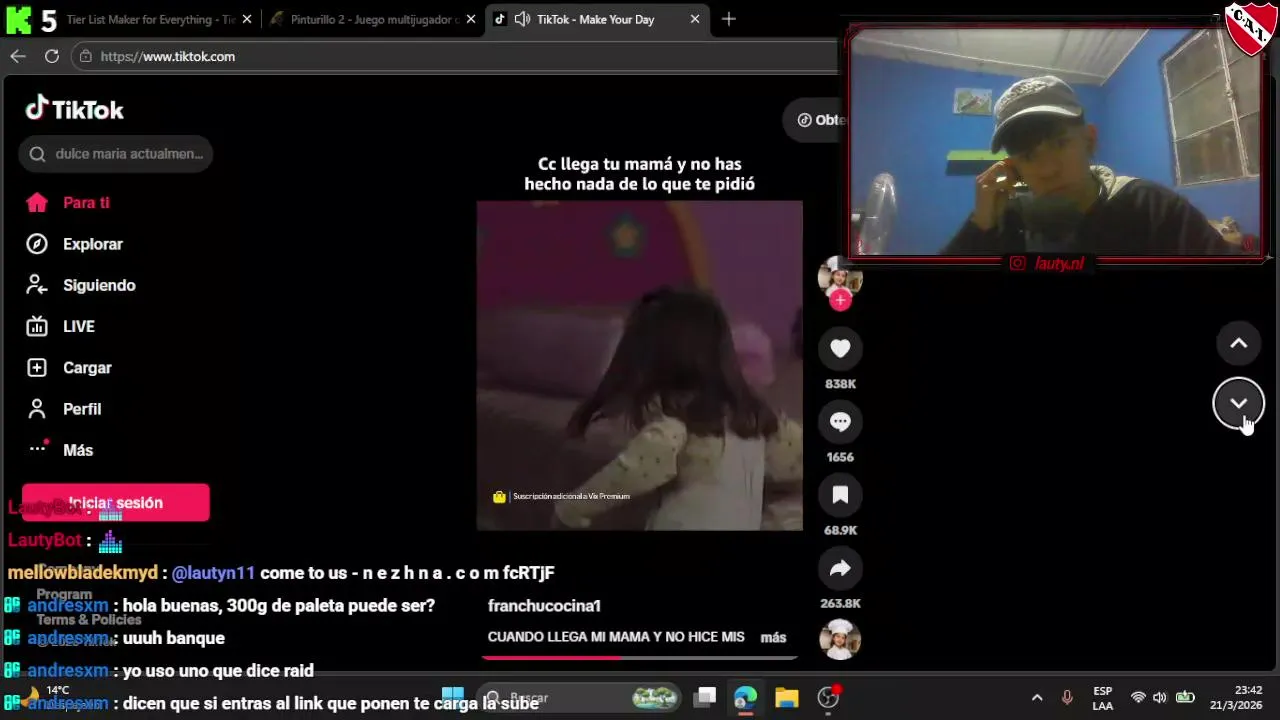Close the Tier List Maker tab
1280x720 pixels.
(x=247, y=19)
